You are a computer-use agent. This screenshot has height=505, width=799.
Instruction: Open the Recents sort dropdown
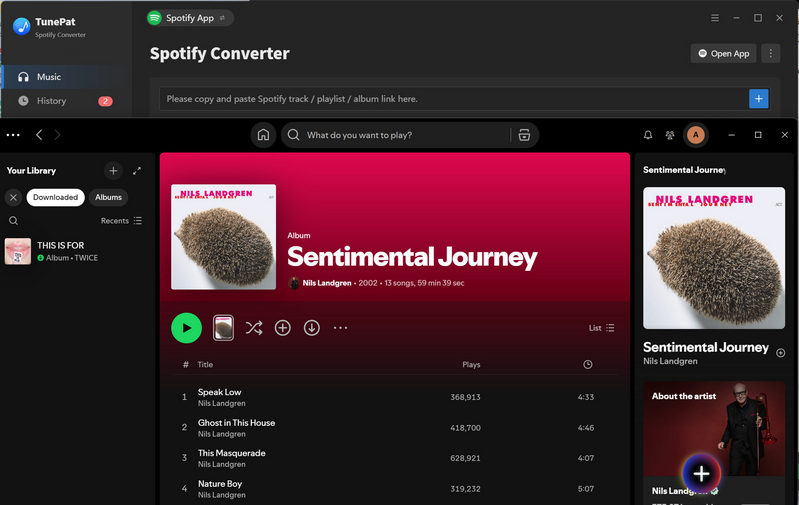coord(121,221)
